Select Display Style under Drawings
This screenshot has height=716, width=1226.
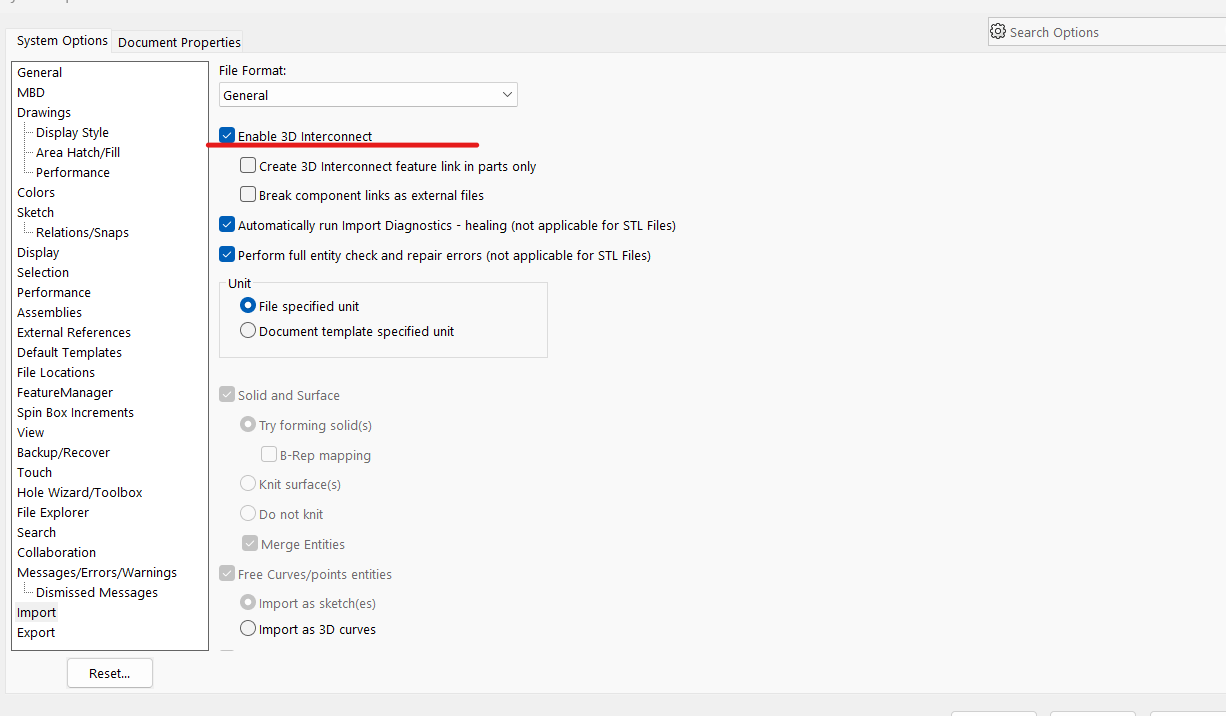click(x=72, y=132)
